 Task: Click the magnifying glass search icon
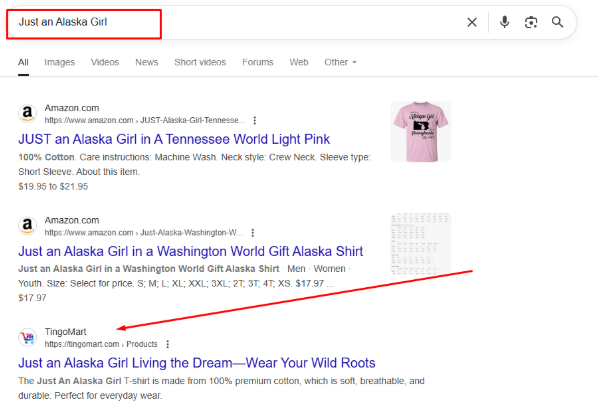click(557, 22)
